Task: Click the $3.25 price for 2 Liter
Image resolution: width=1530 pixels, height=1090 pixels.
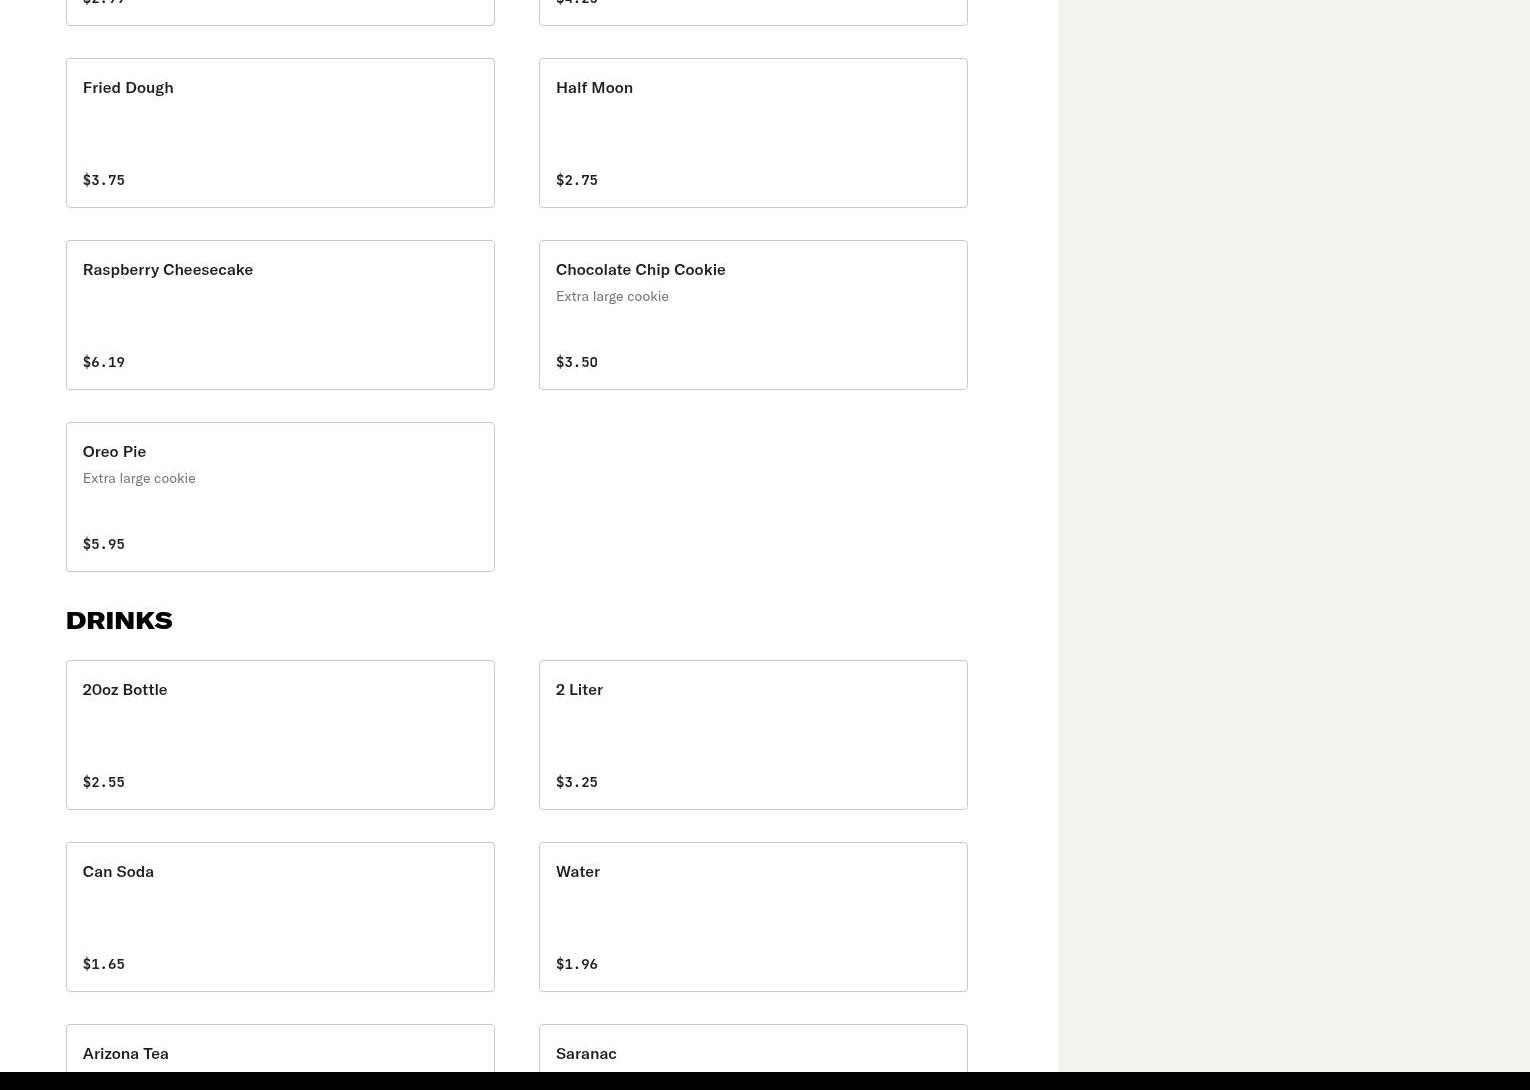Action: (x=577, y=782)
